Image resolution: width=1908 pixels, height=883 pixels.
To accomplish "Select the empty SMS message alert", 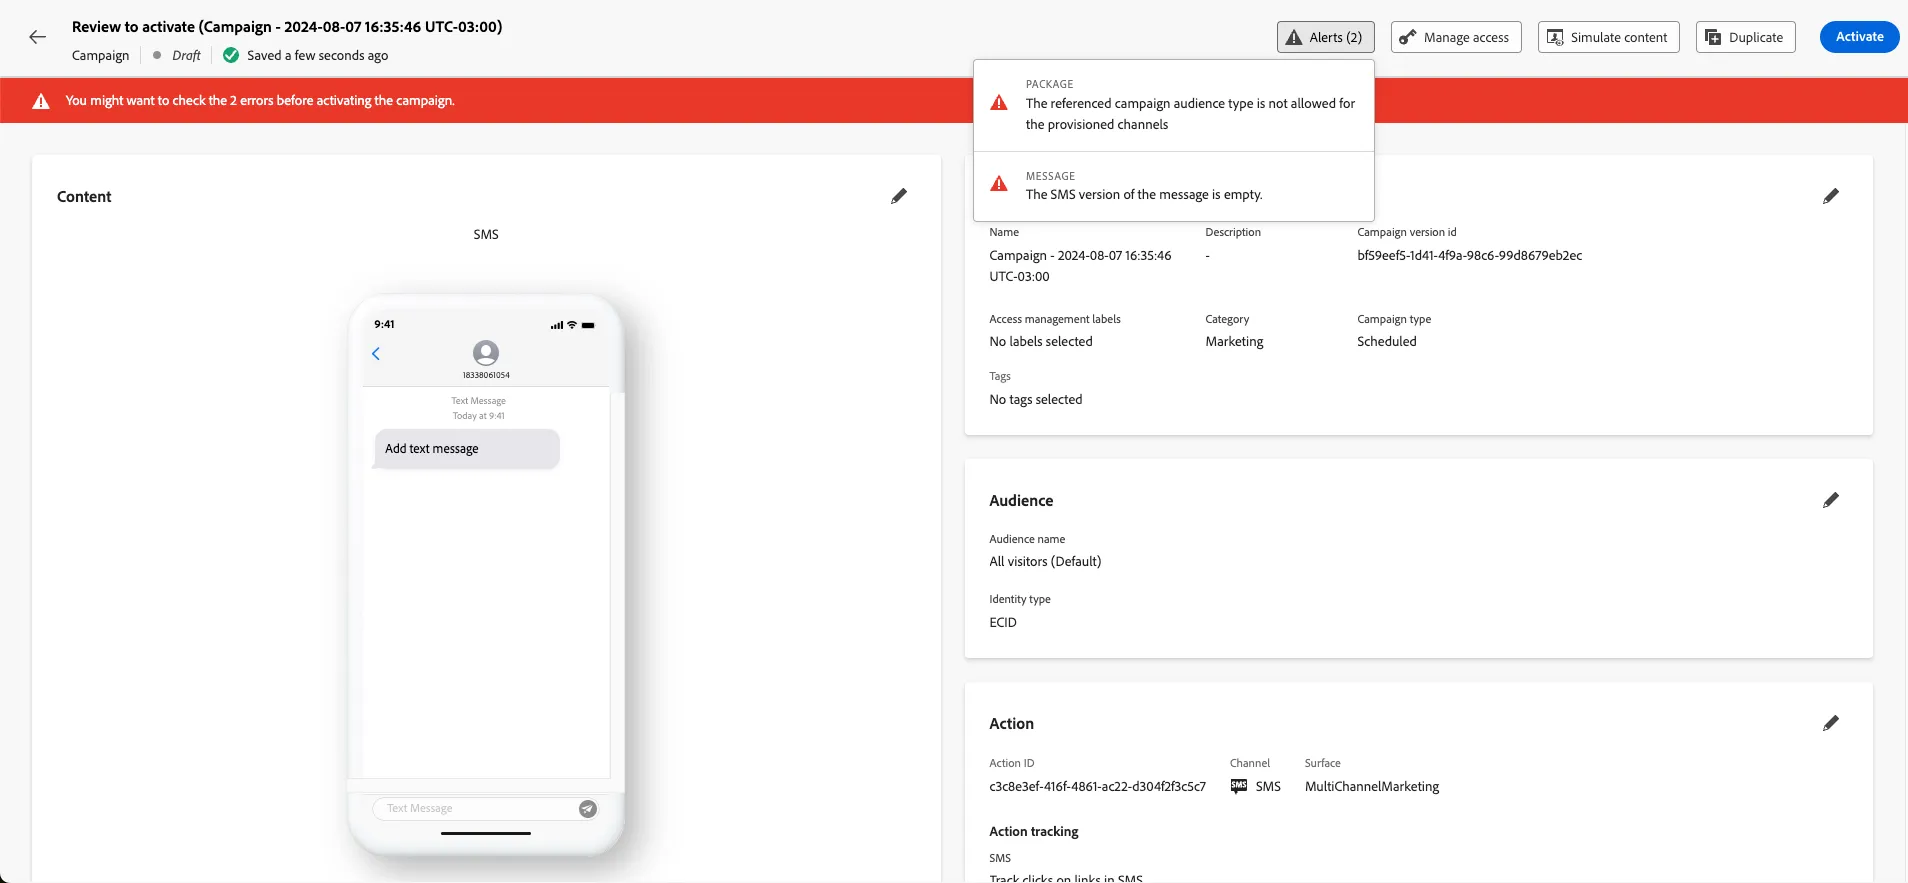I will coord(1174,186).
